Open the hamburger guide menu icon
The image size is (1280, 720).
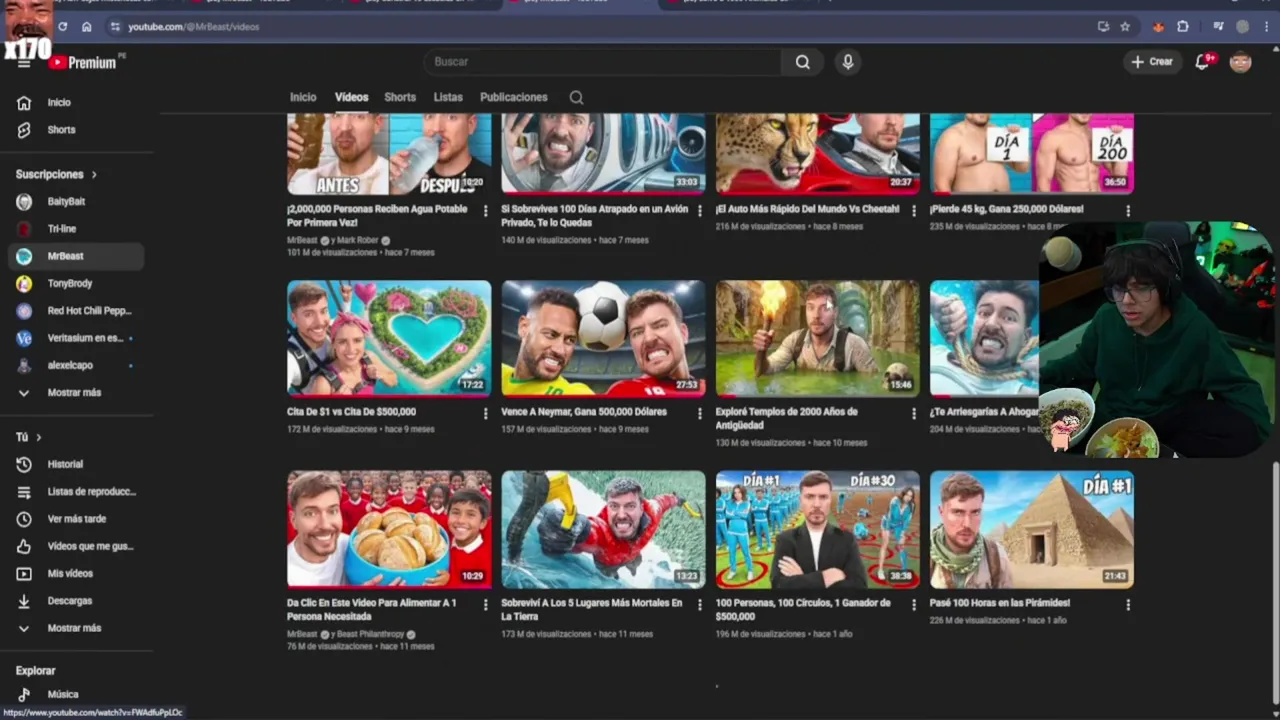pyautogui.click(x=24, y=63)
